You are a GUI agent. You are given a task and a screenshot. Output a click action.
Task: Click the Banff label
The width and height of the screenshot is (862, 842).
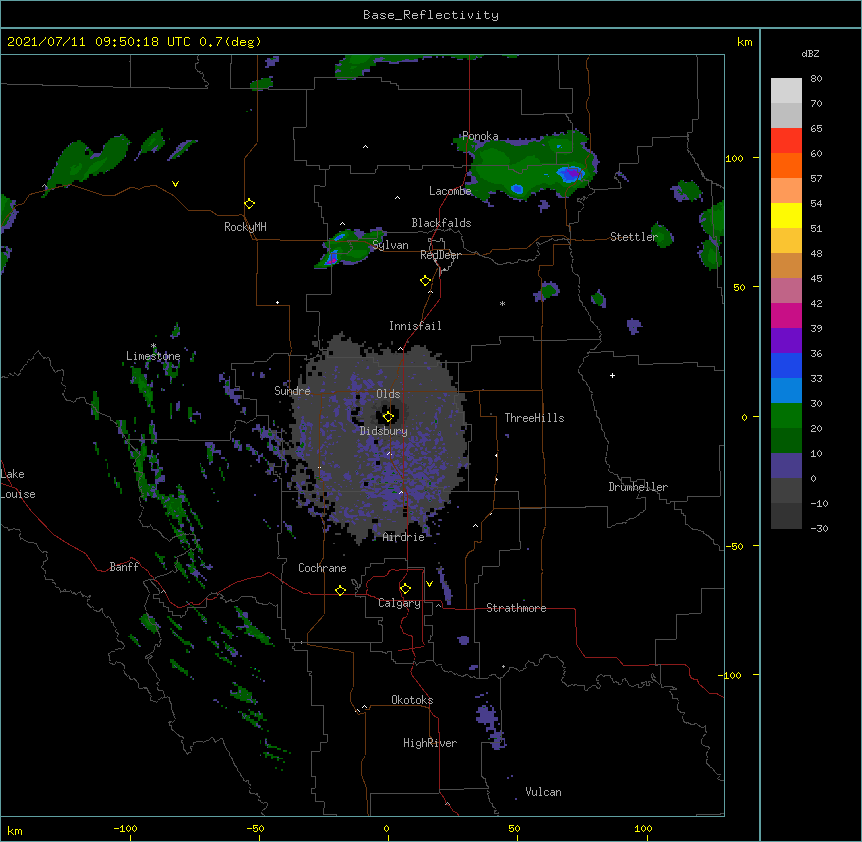tap(124, 567)
